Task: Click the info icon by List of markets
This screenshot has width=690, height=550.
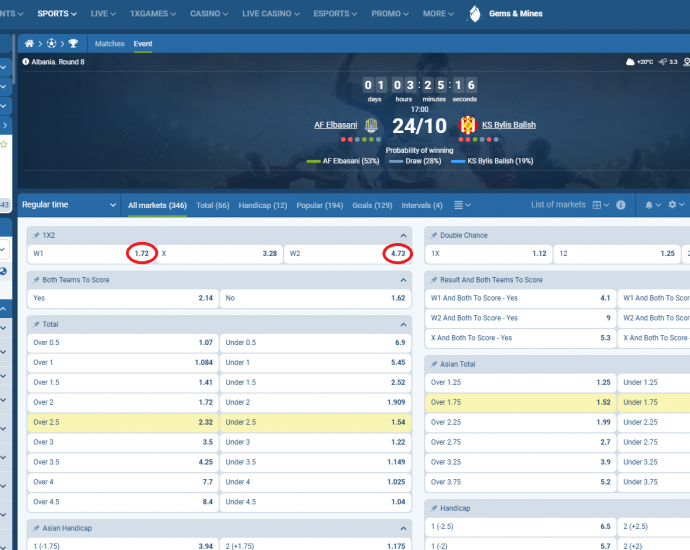Action: pos(620,205)
